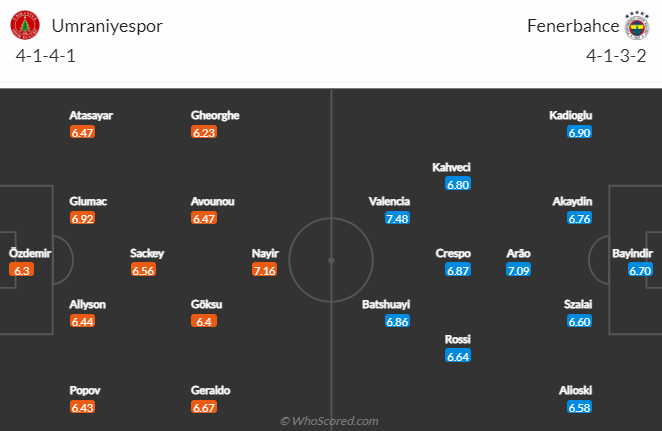This screenshot has width=662, height=431.
Task: Select the Crespo player name
Action: tap(453, 253)
